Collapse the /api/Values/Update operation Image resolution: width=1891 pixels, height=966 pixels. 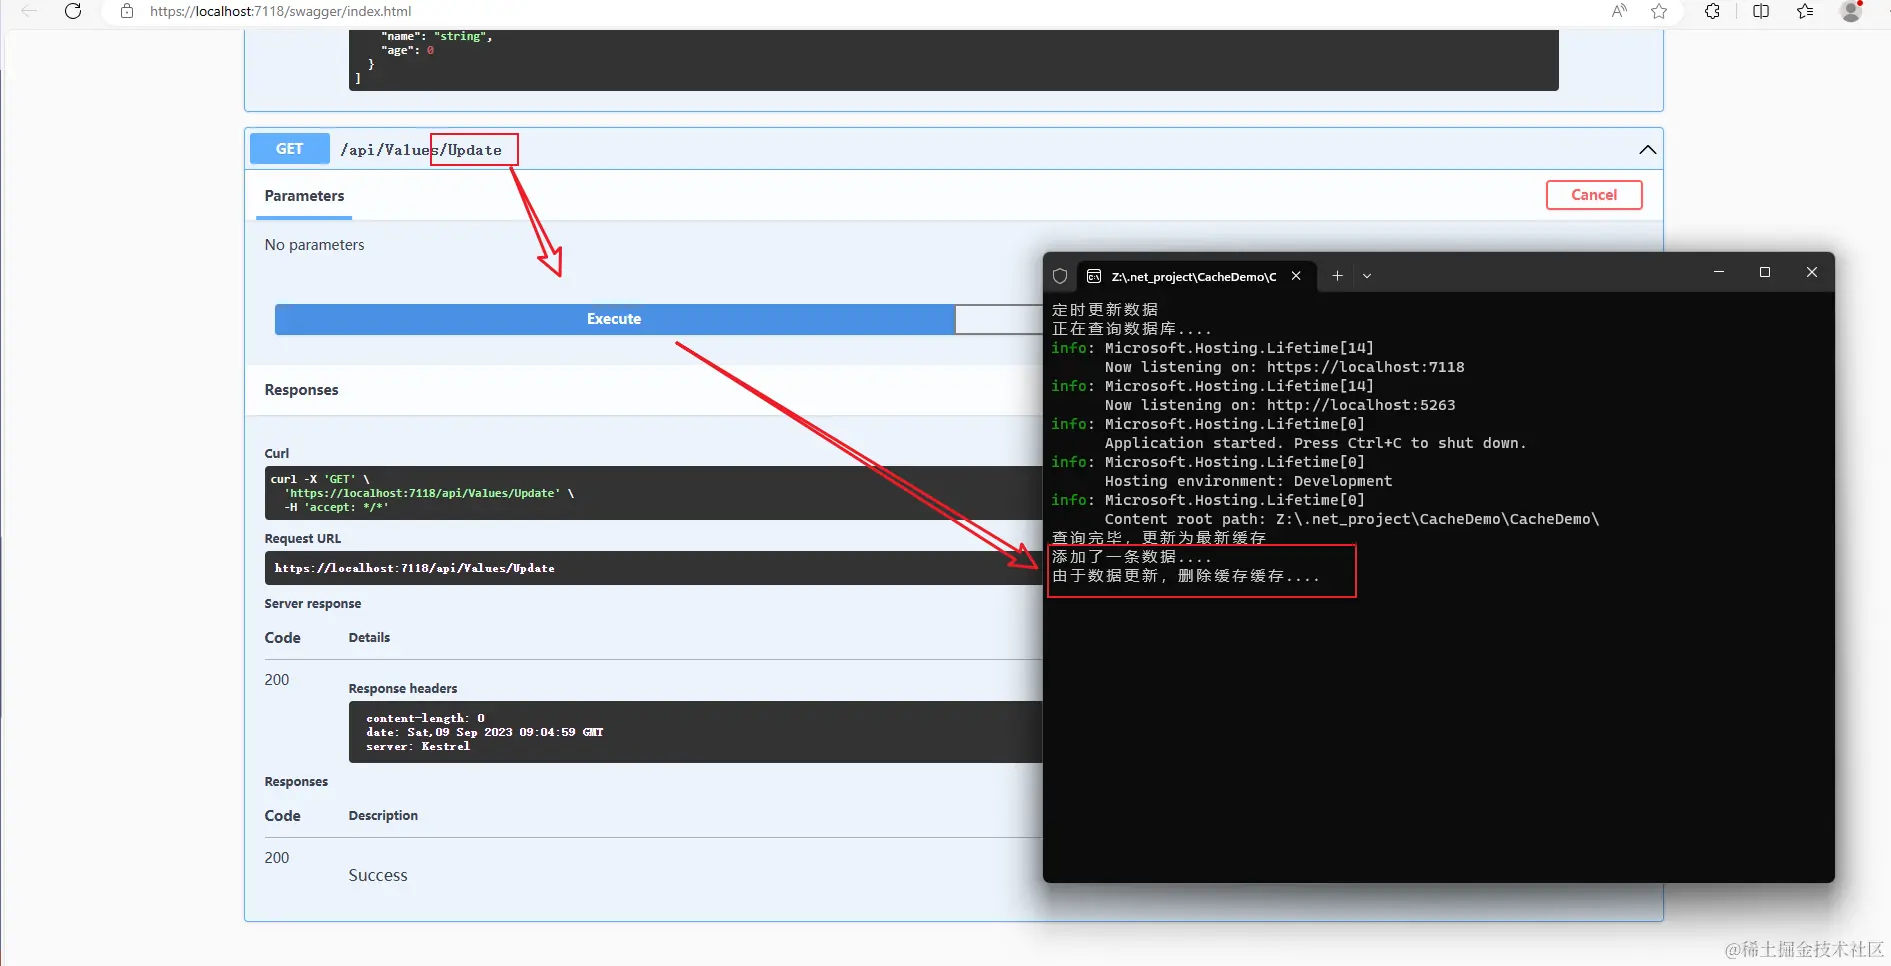click(1647, 150)
